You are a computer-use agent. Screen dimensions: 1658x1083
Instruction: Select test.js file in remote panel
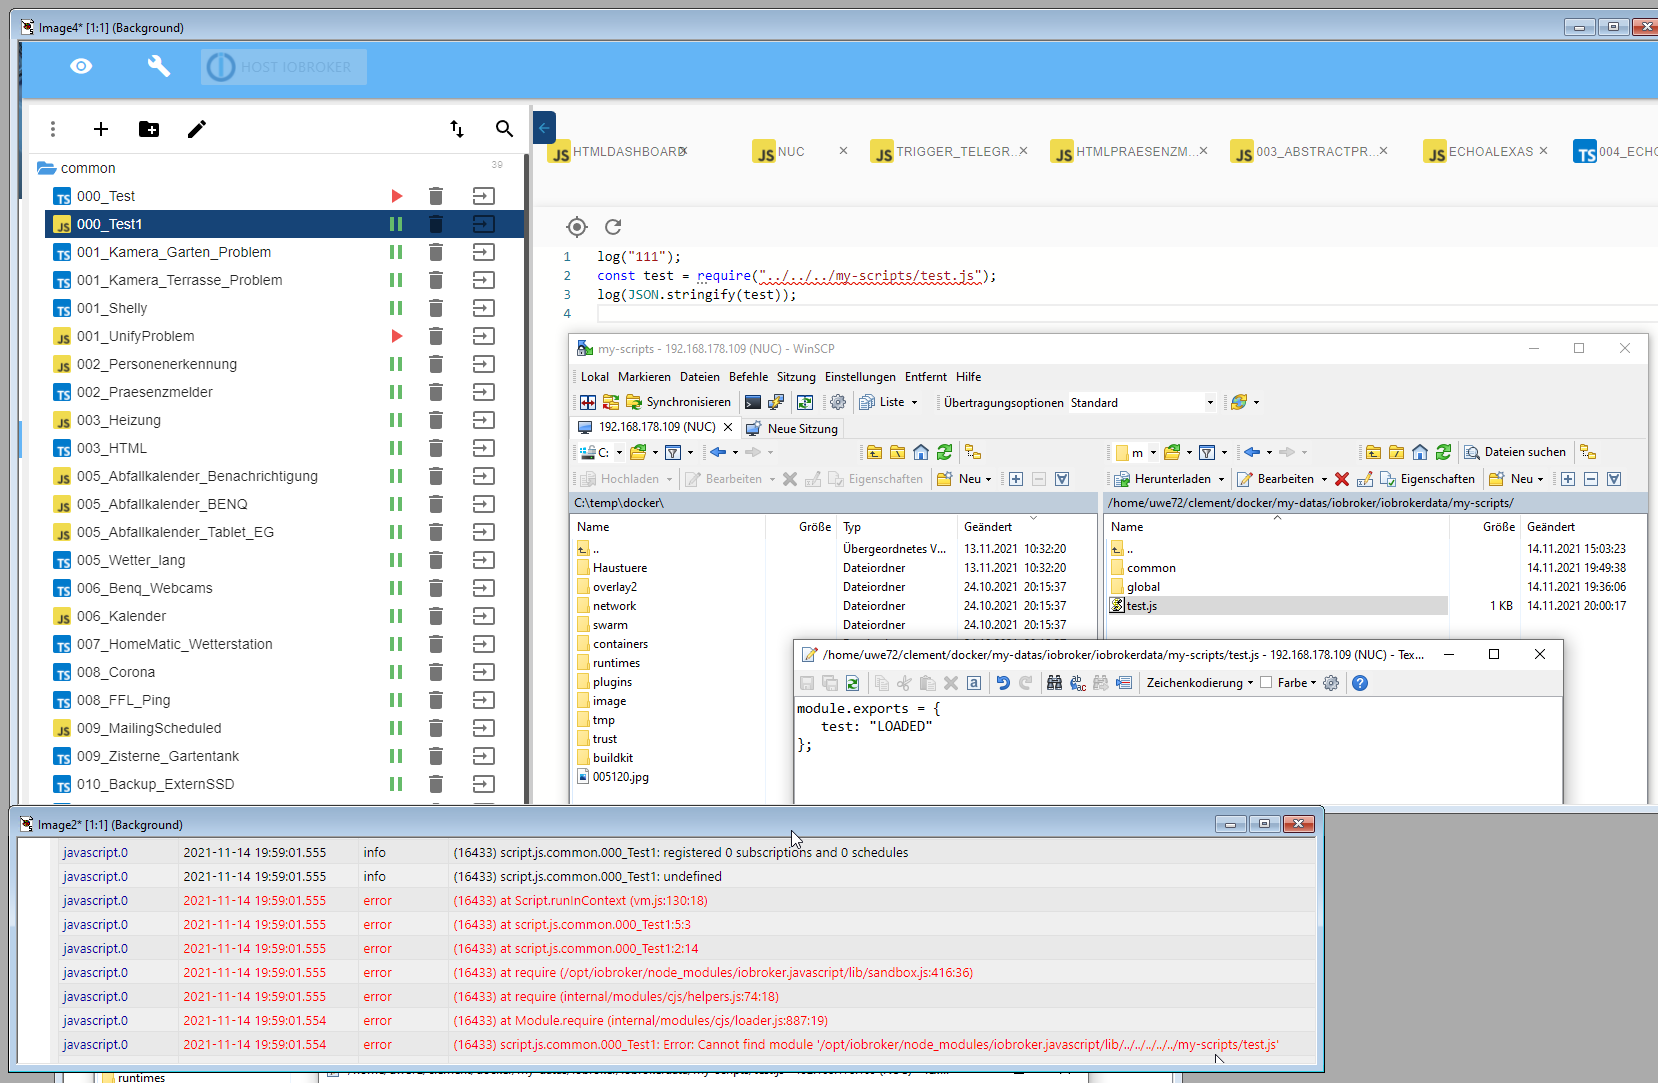click(x=1141, y=606)
